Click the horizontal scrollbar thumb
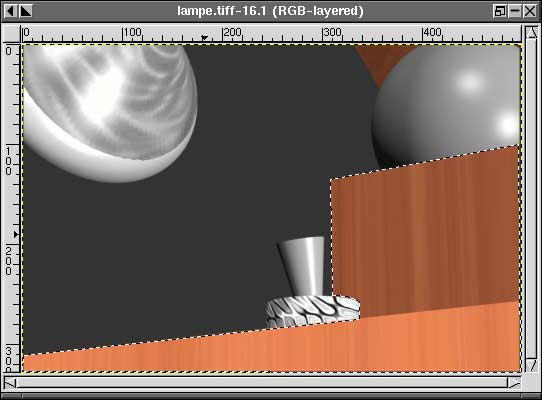This screenshot has width=542, height=400. 262,383
